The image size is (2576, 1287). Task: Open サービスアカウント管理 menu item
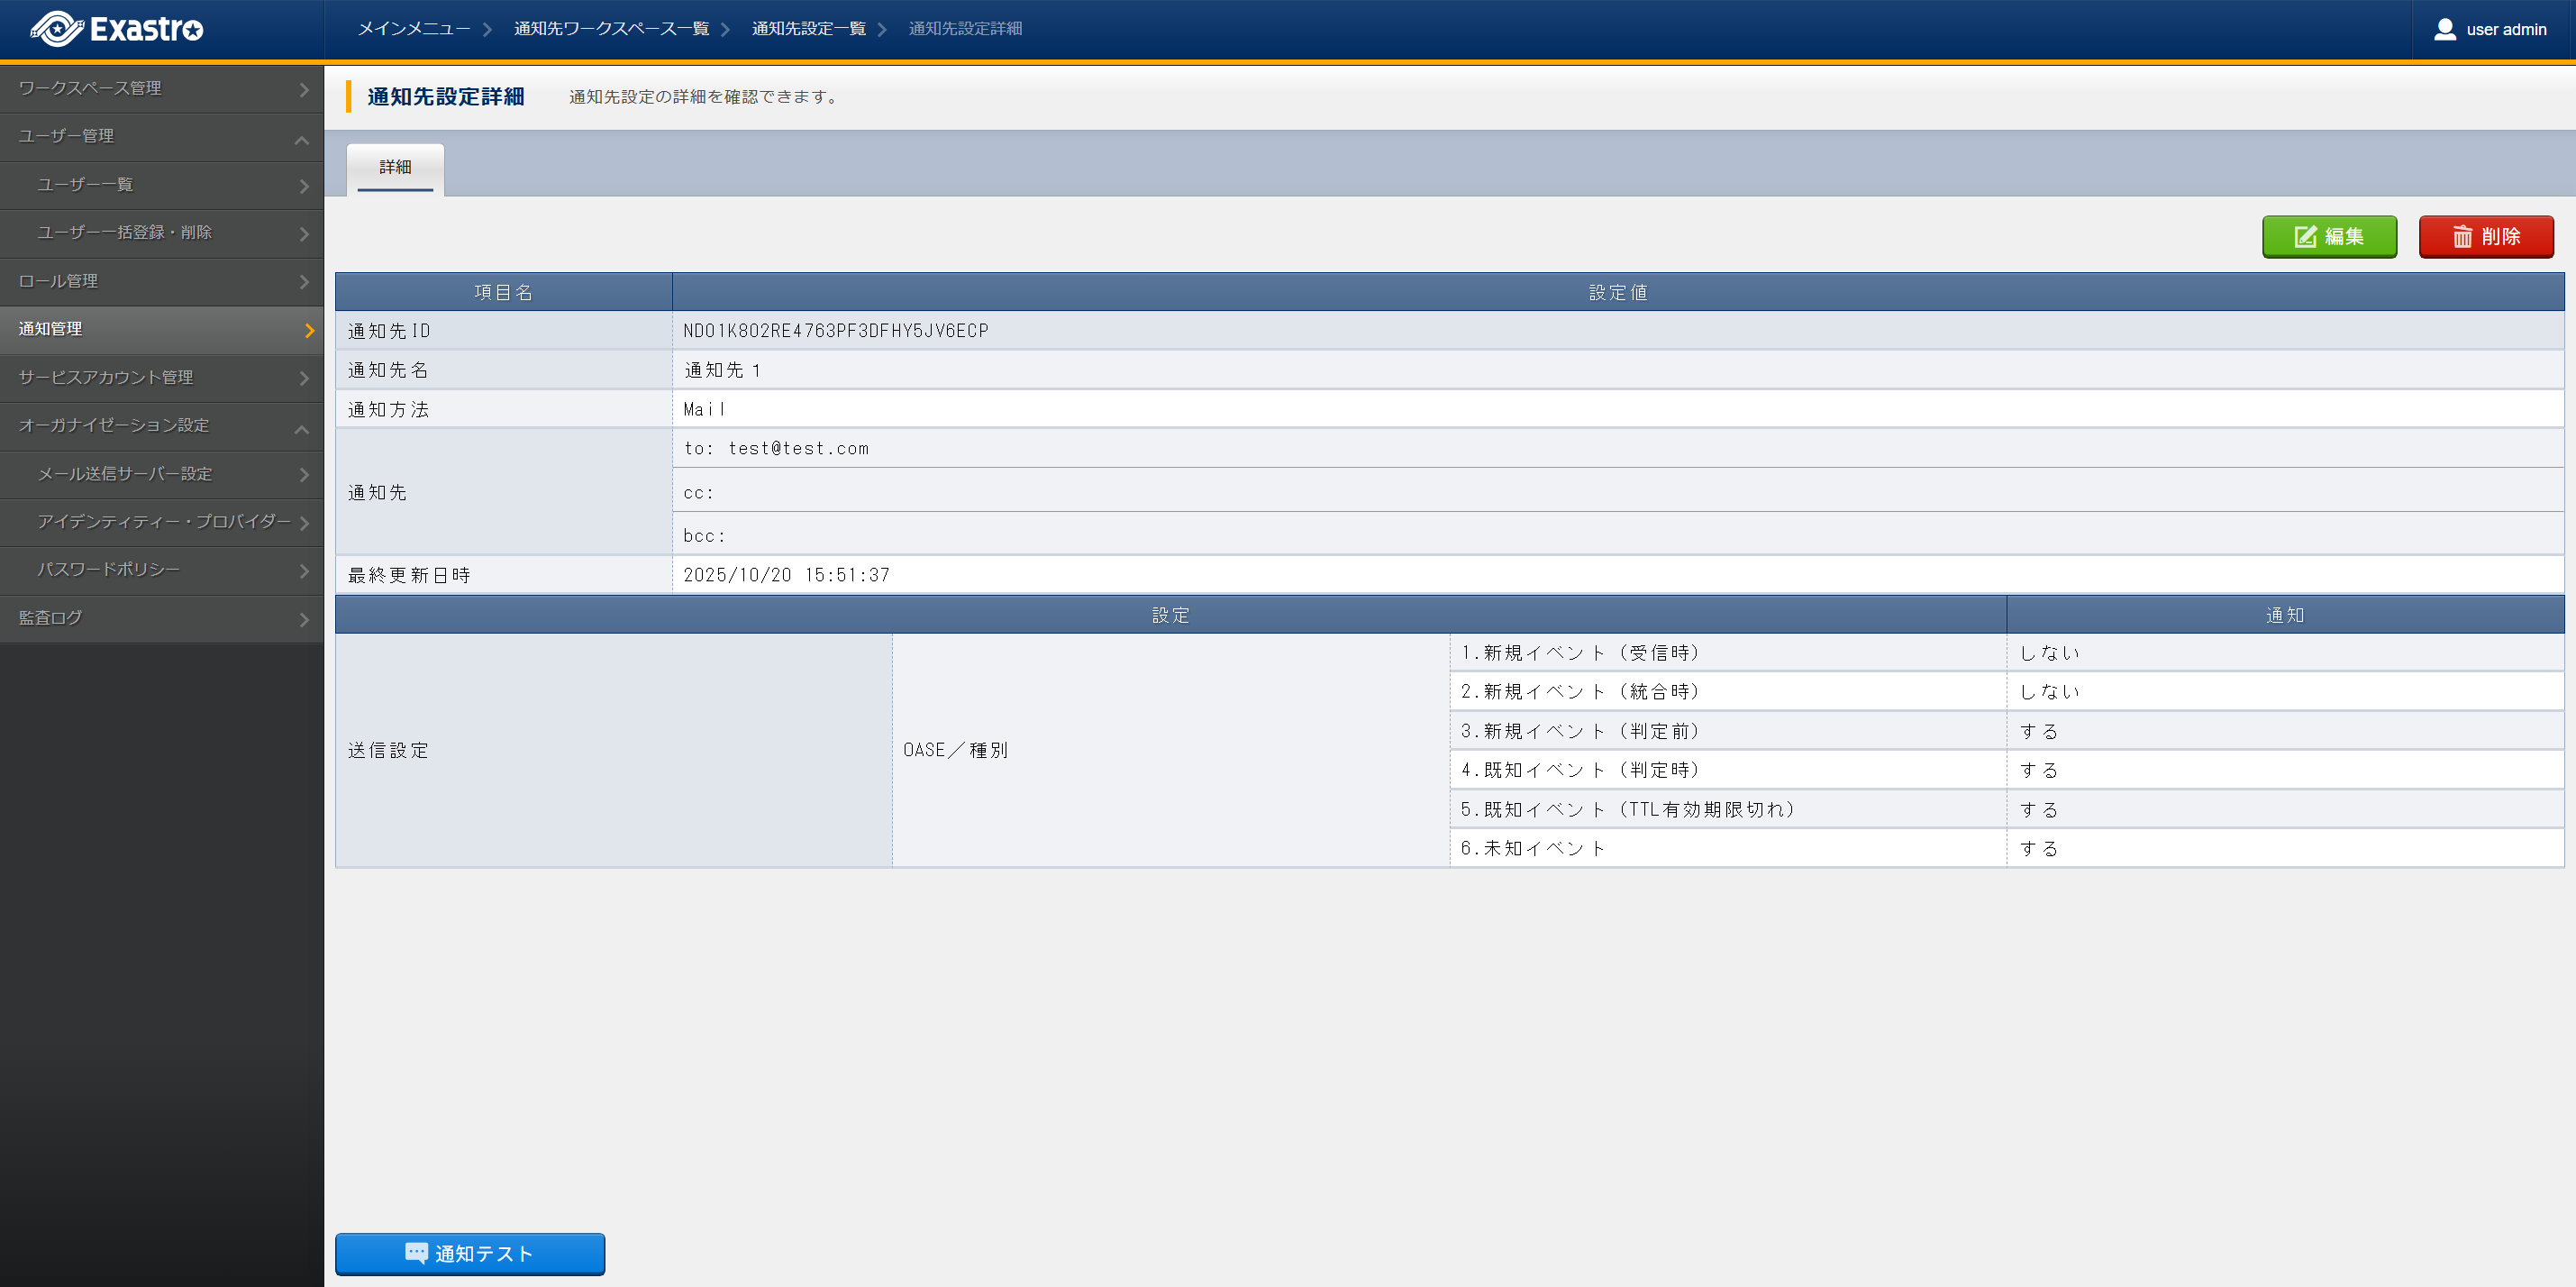click(x=106, y=377)
